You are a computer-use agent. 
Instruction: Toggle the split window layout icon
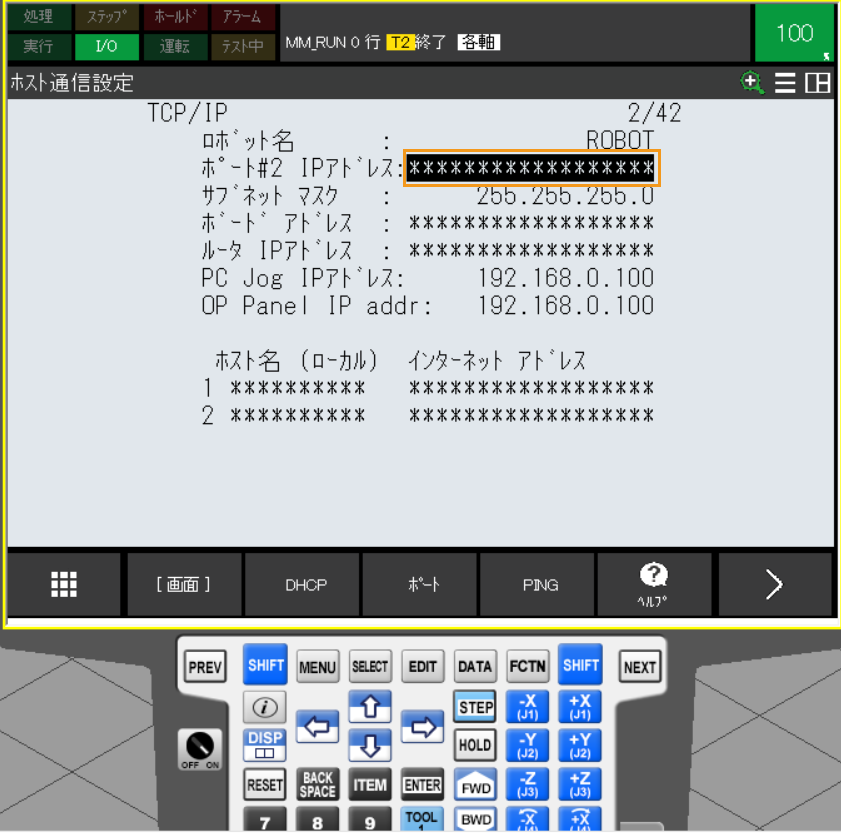coord(817,83)
